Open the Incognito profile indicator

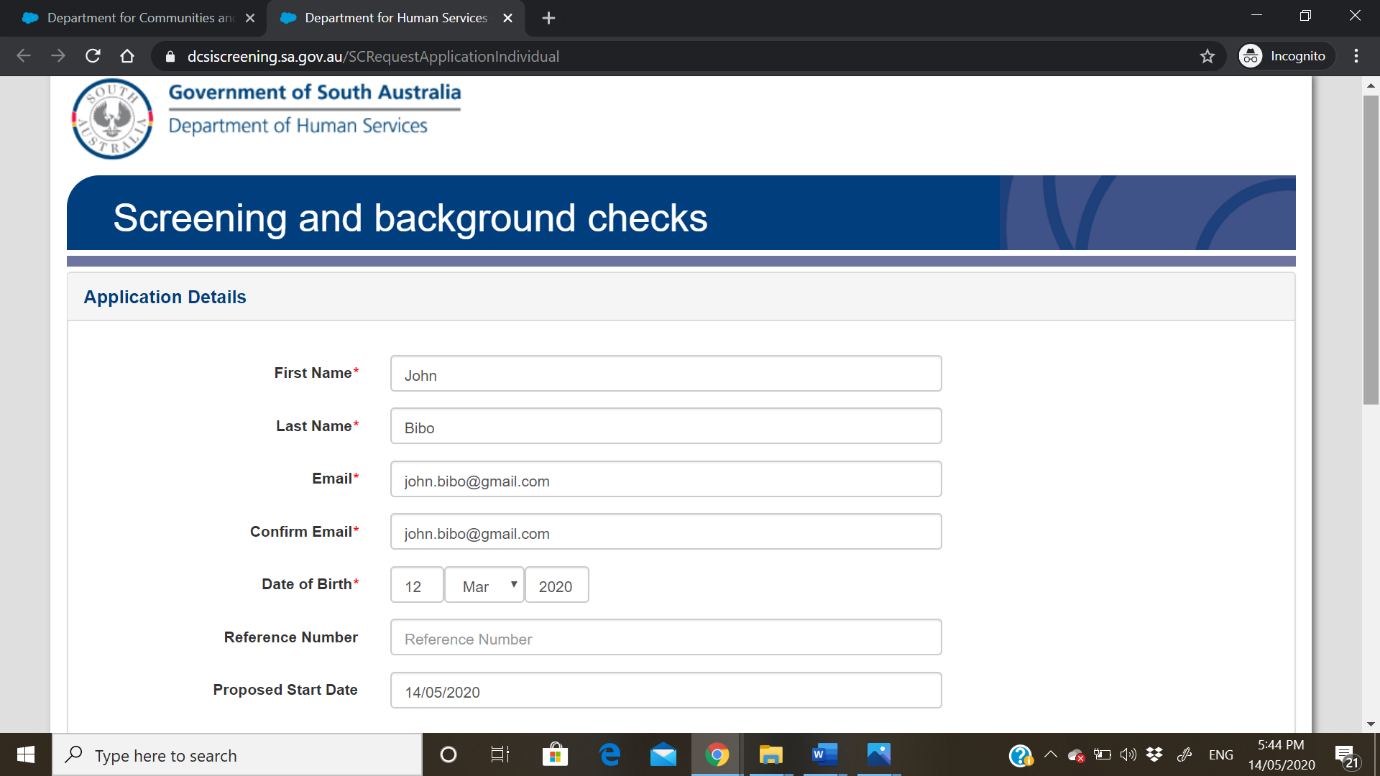click(1283, 56)
